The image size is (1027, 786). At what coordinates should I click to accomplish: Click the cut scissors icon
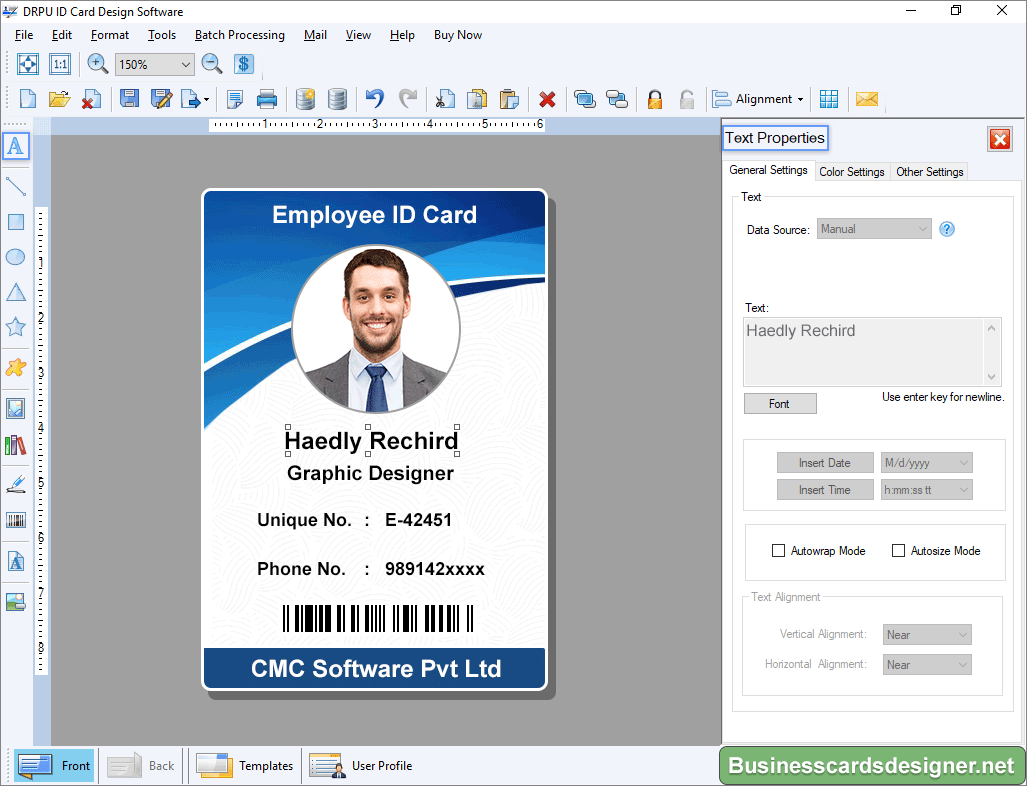(x=445, y=99)
